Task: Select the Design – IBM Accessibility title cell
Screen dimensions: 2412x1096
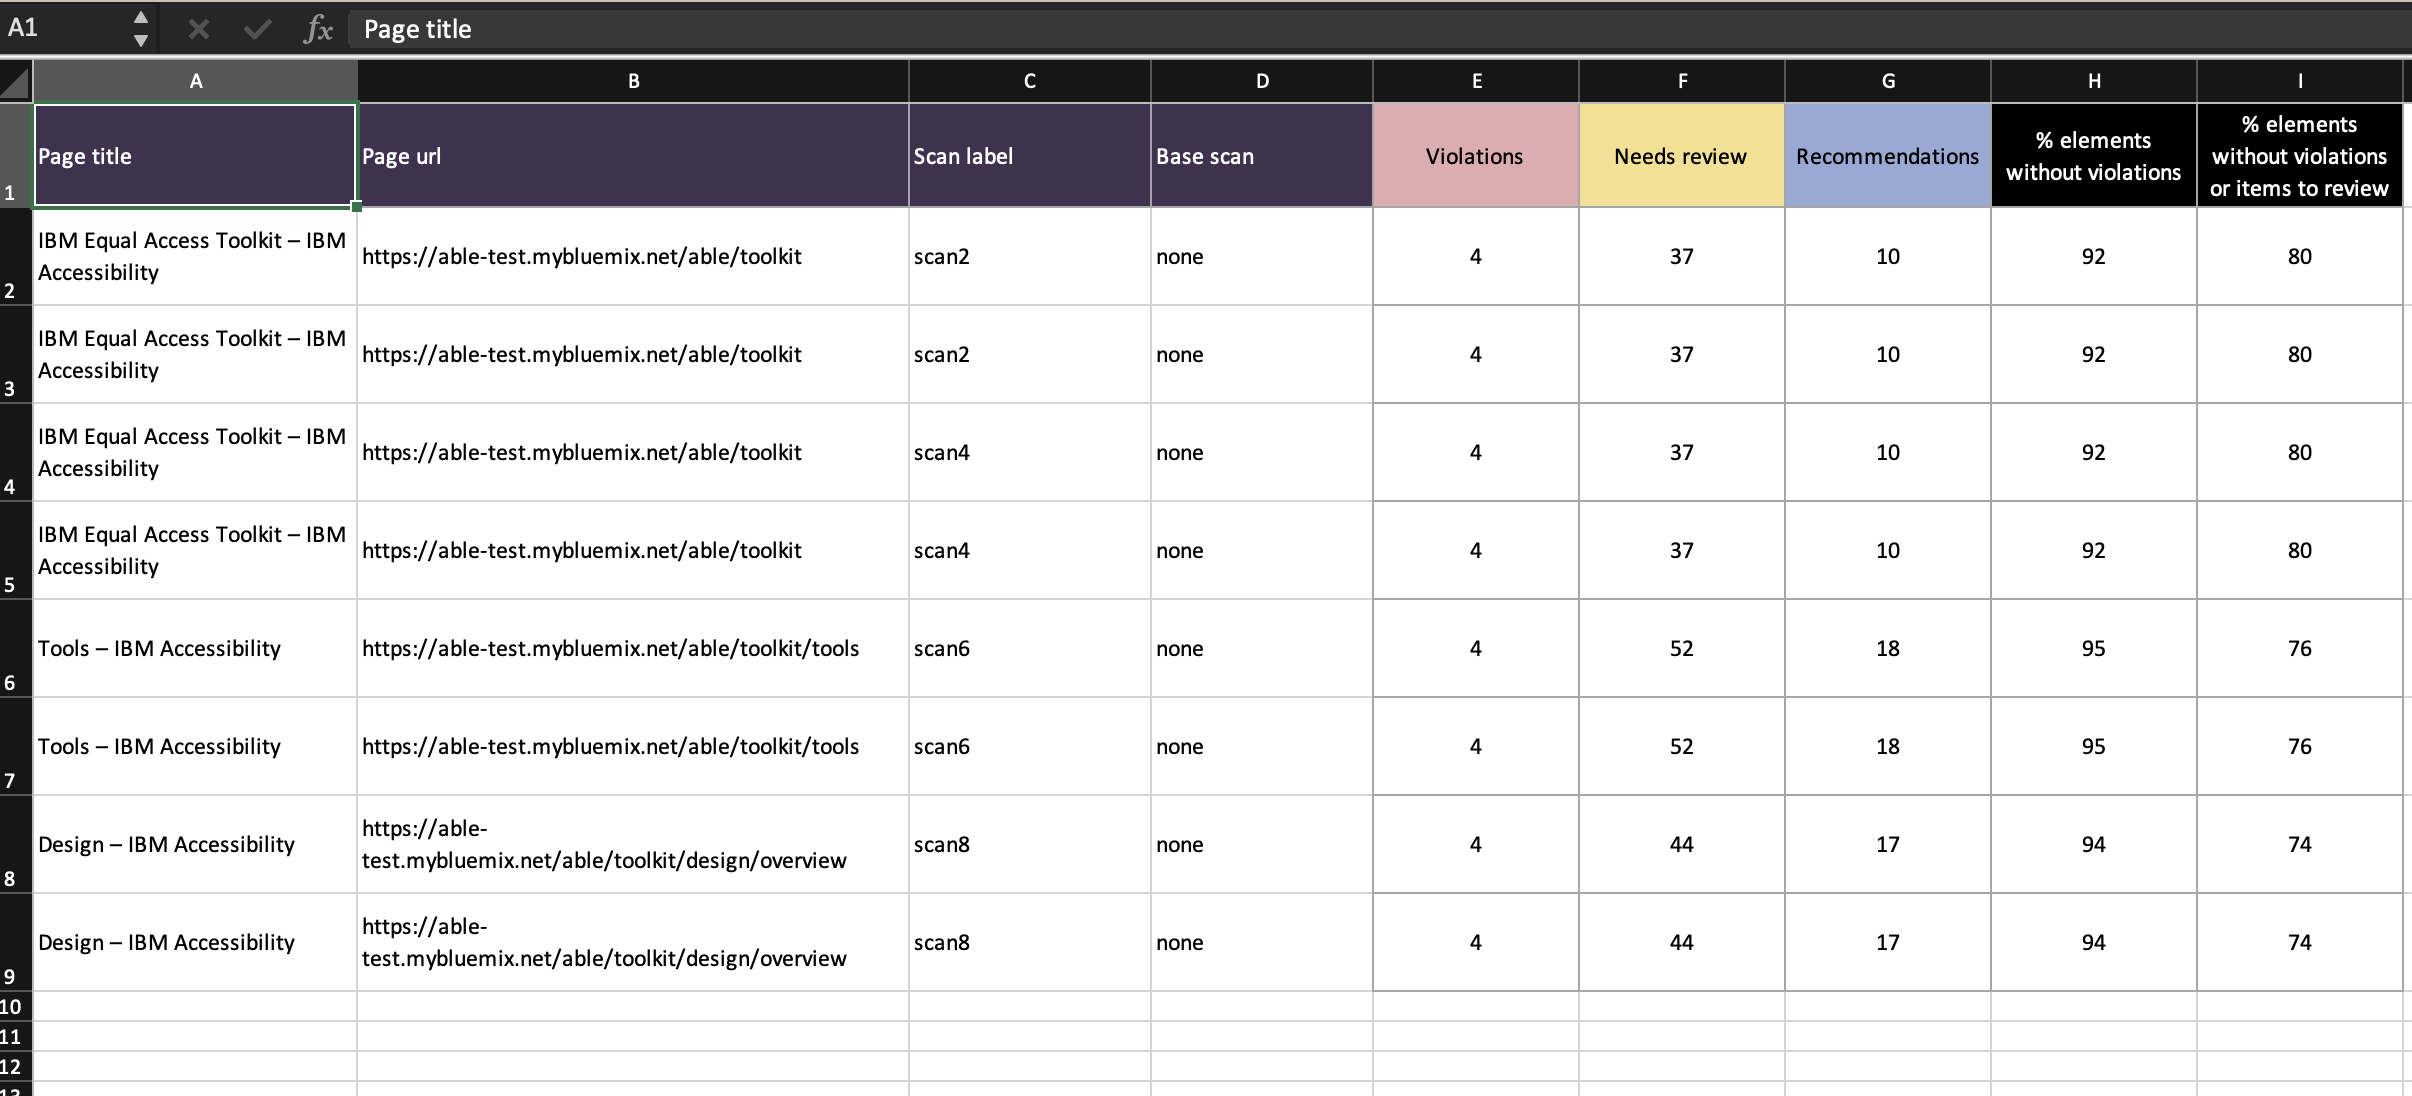Action: [x=166, y=844]
